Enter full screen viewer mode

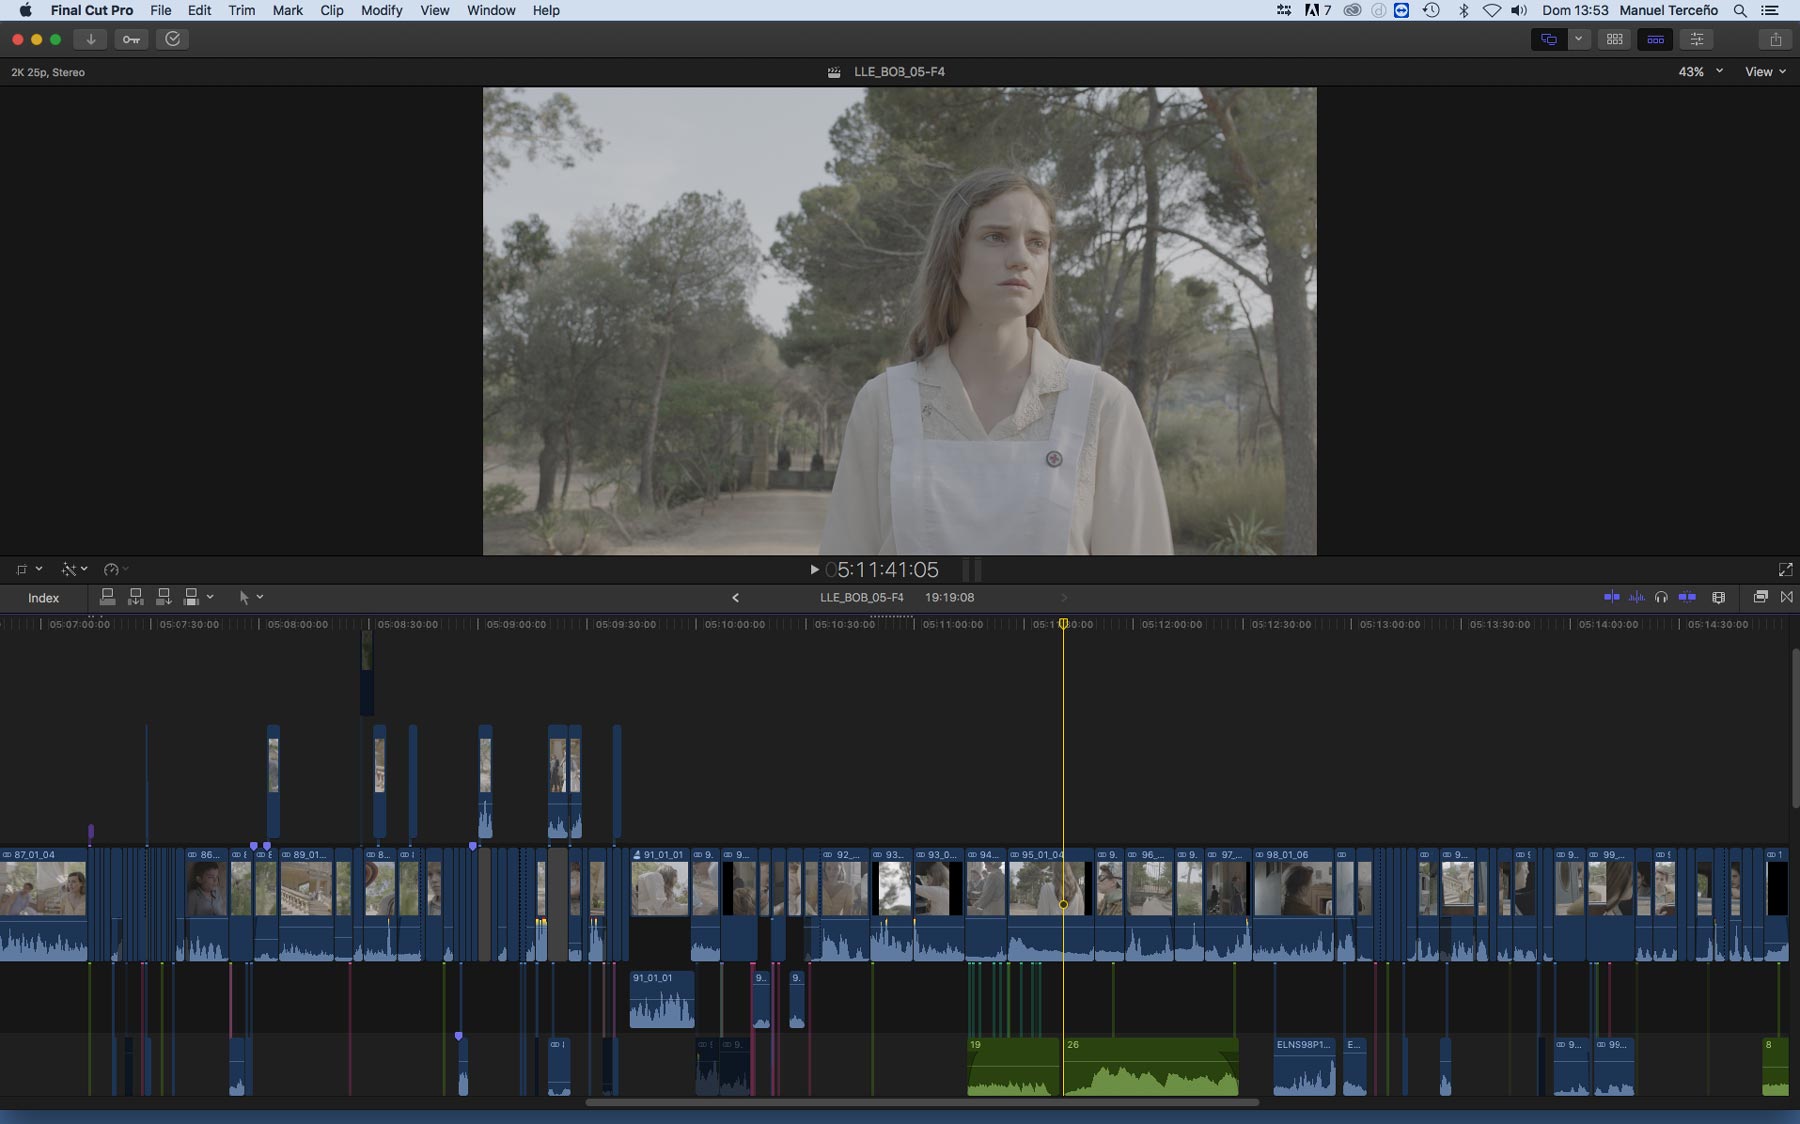[x=1785, y=569]
